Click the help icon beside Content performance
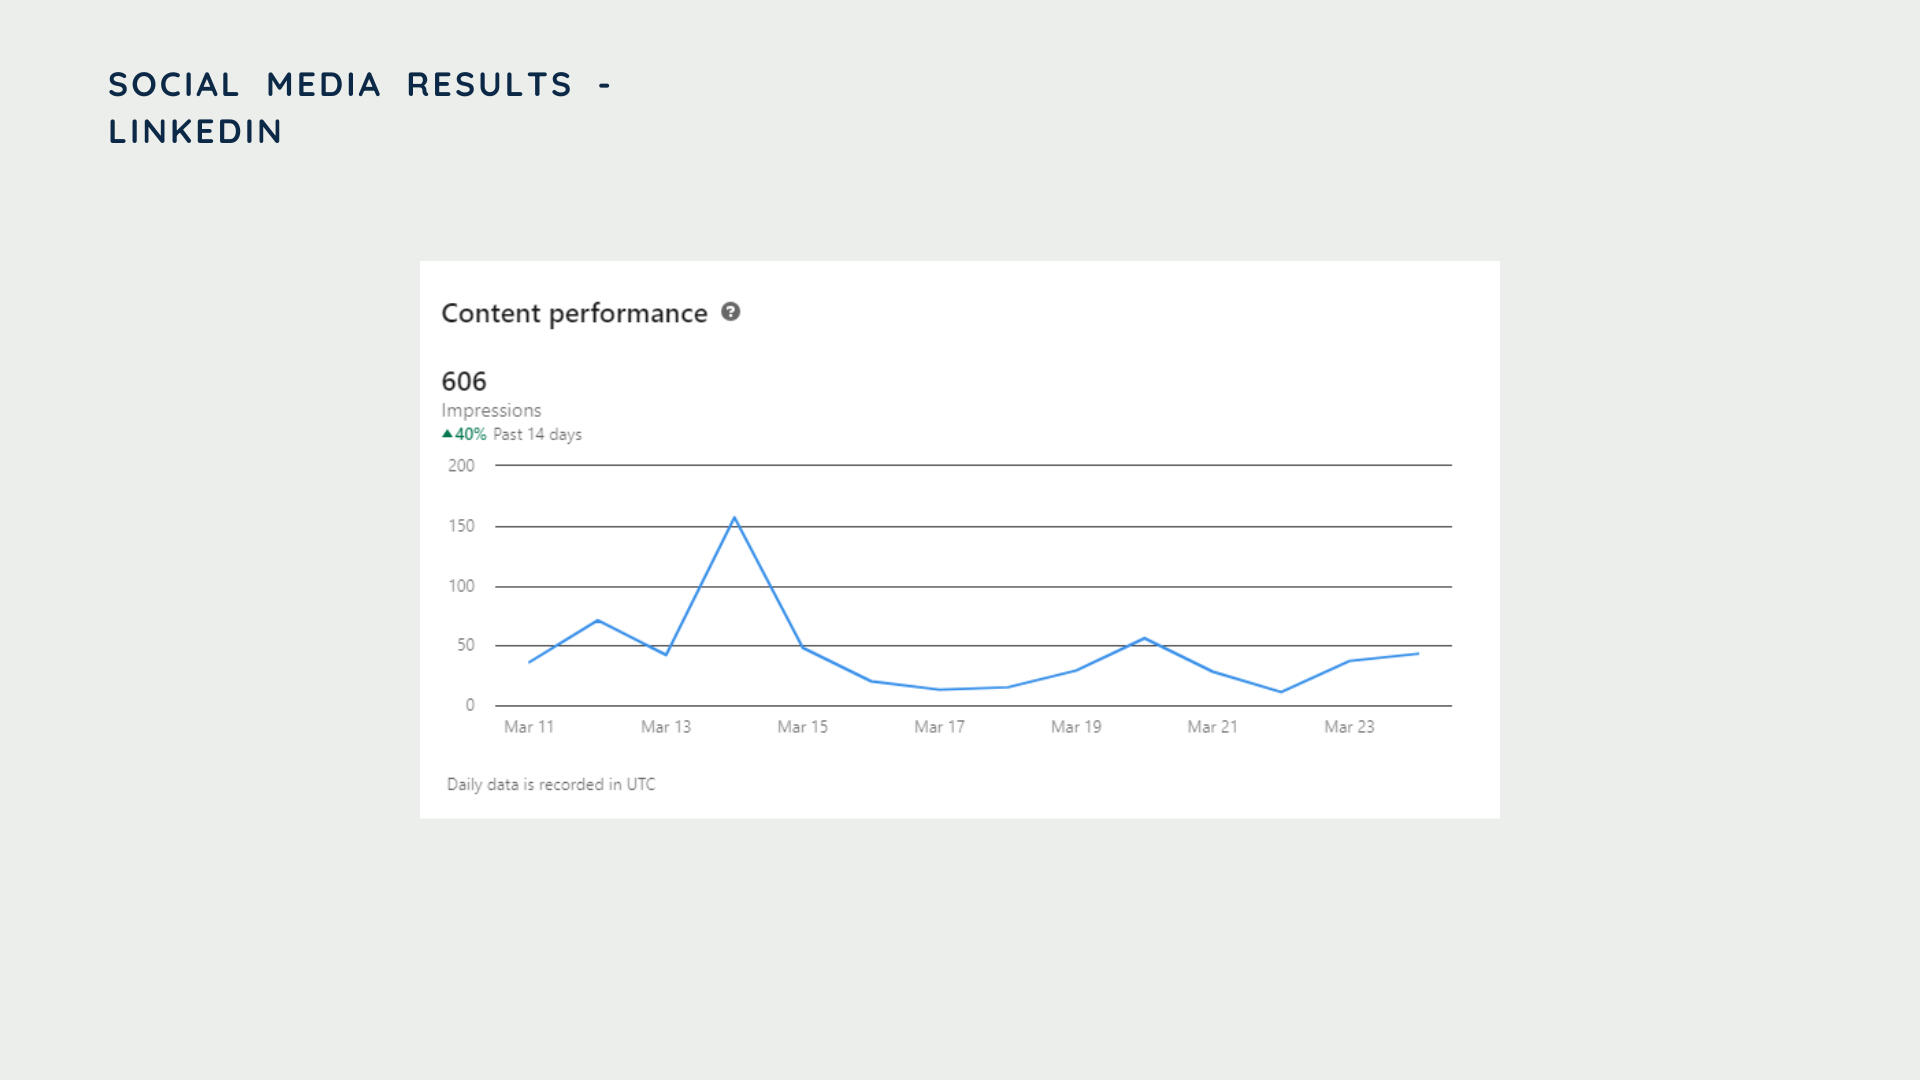The image size is (1920, 1080). pyautogui.click(x=731, y=312)
